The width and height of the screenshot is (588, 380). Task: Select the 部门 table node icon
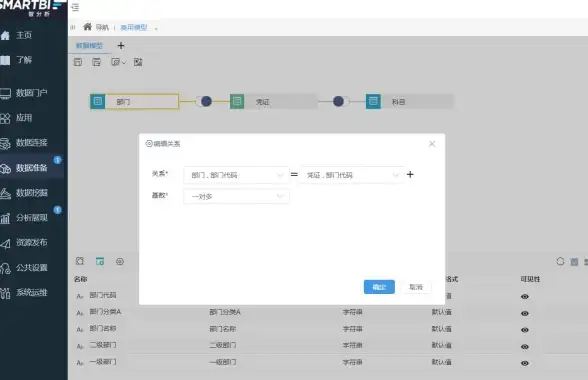[98, 101]
